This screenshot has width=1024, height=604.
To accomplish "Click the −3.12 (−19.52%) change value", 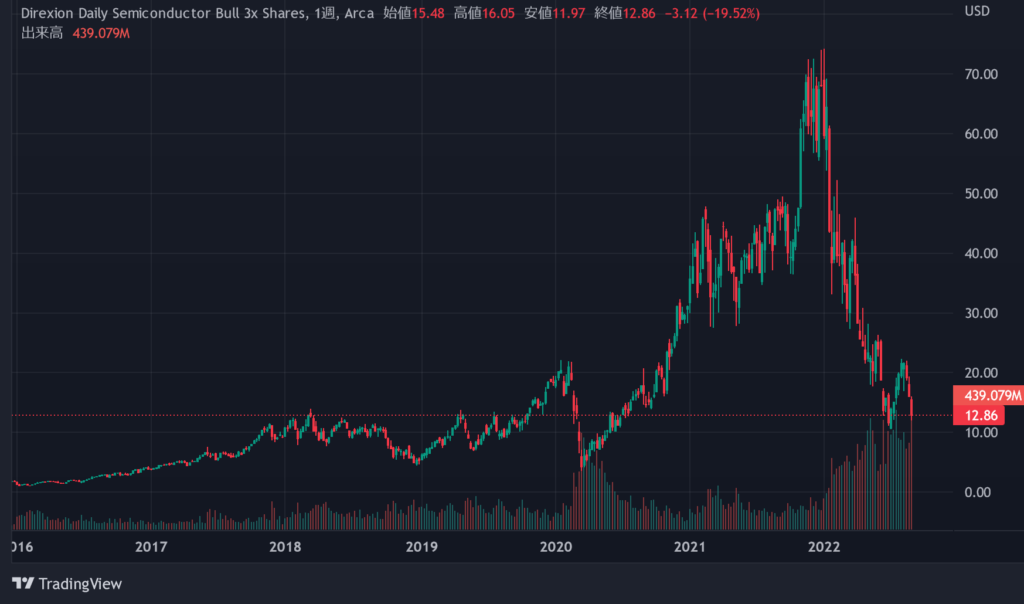I will coord(712,13).
